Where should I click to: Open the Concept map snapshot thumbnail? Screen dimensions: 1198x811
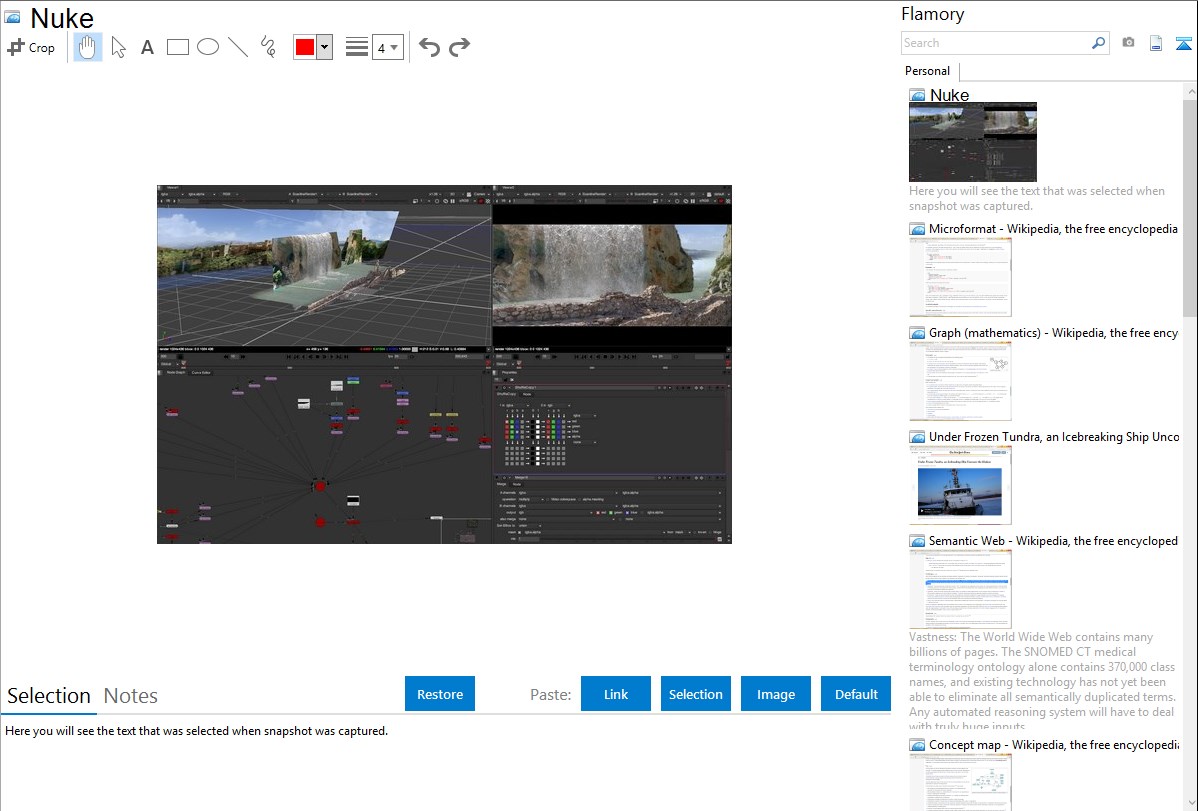tap(960, 783)
